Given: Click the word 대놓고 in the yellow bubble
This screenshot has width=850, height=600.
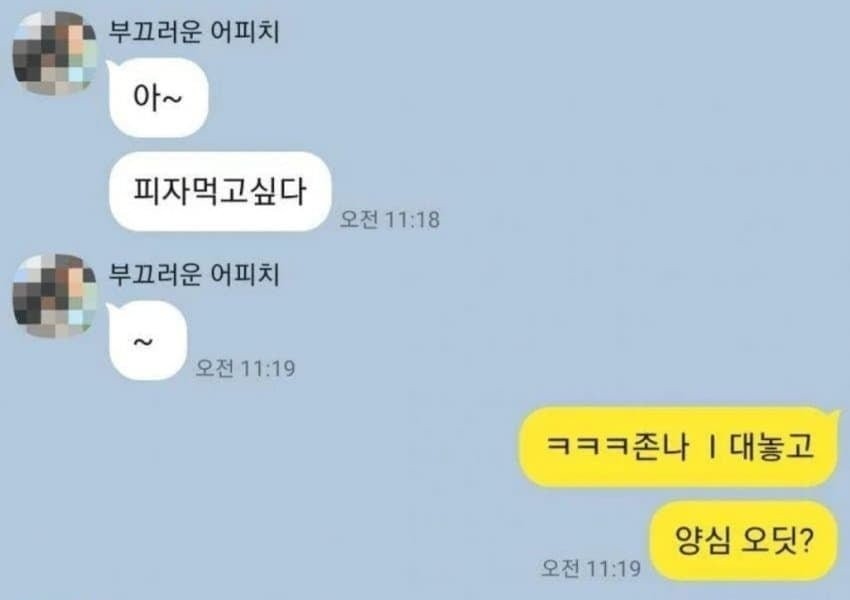Looking at the screenshot, I should pyautogui.click(x=771, y=447).
